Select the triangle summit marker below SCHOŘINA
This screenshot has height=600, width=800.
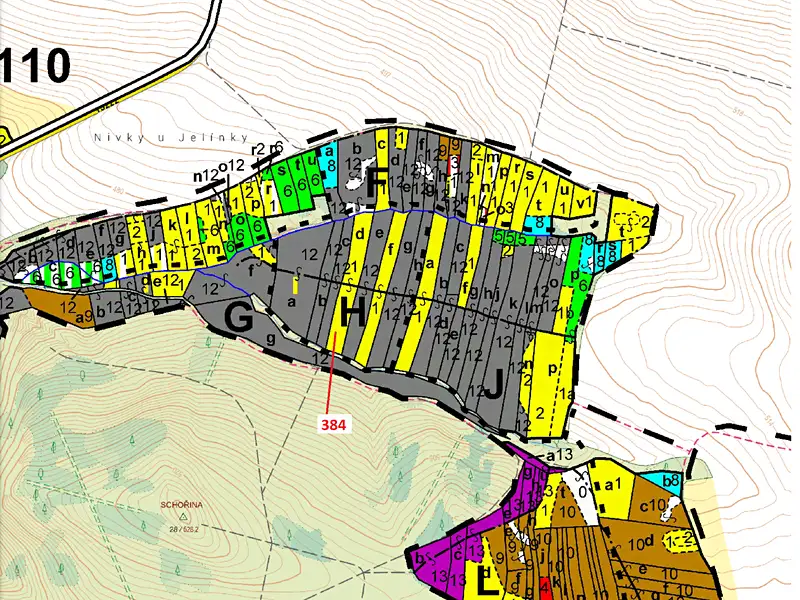183,516
